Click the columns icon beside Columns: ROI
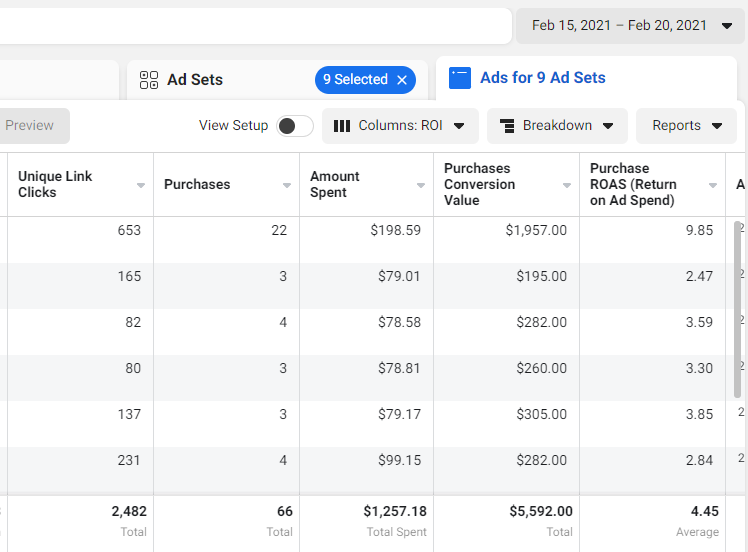 pyautogui.click(x=342, y=126)
